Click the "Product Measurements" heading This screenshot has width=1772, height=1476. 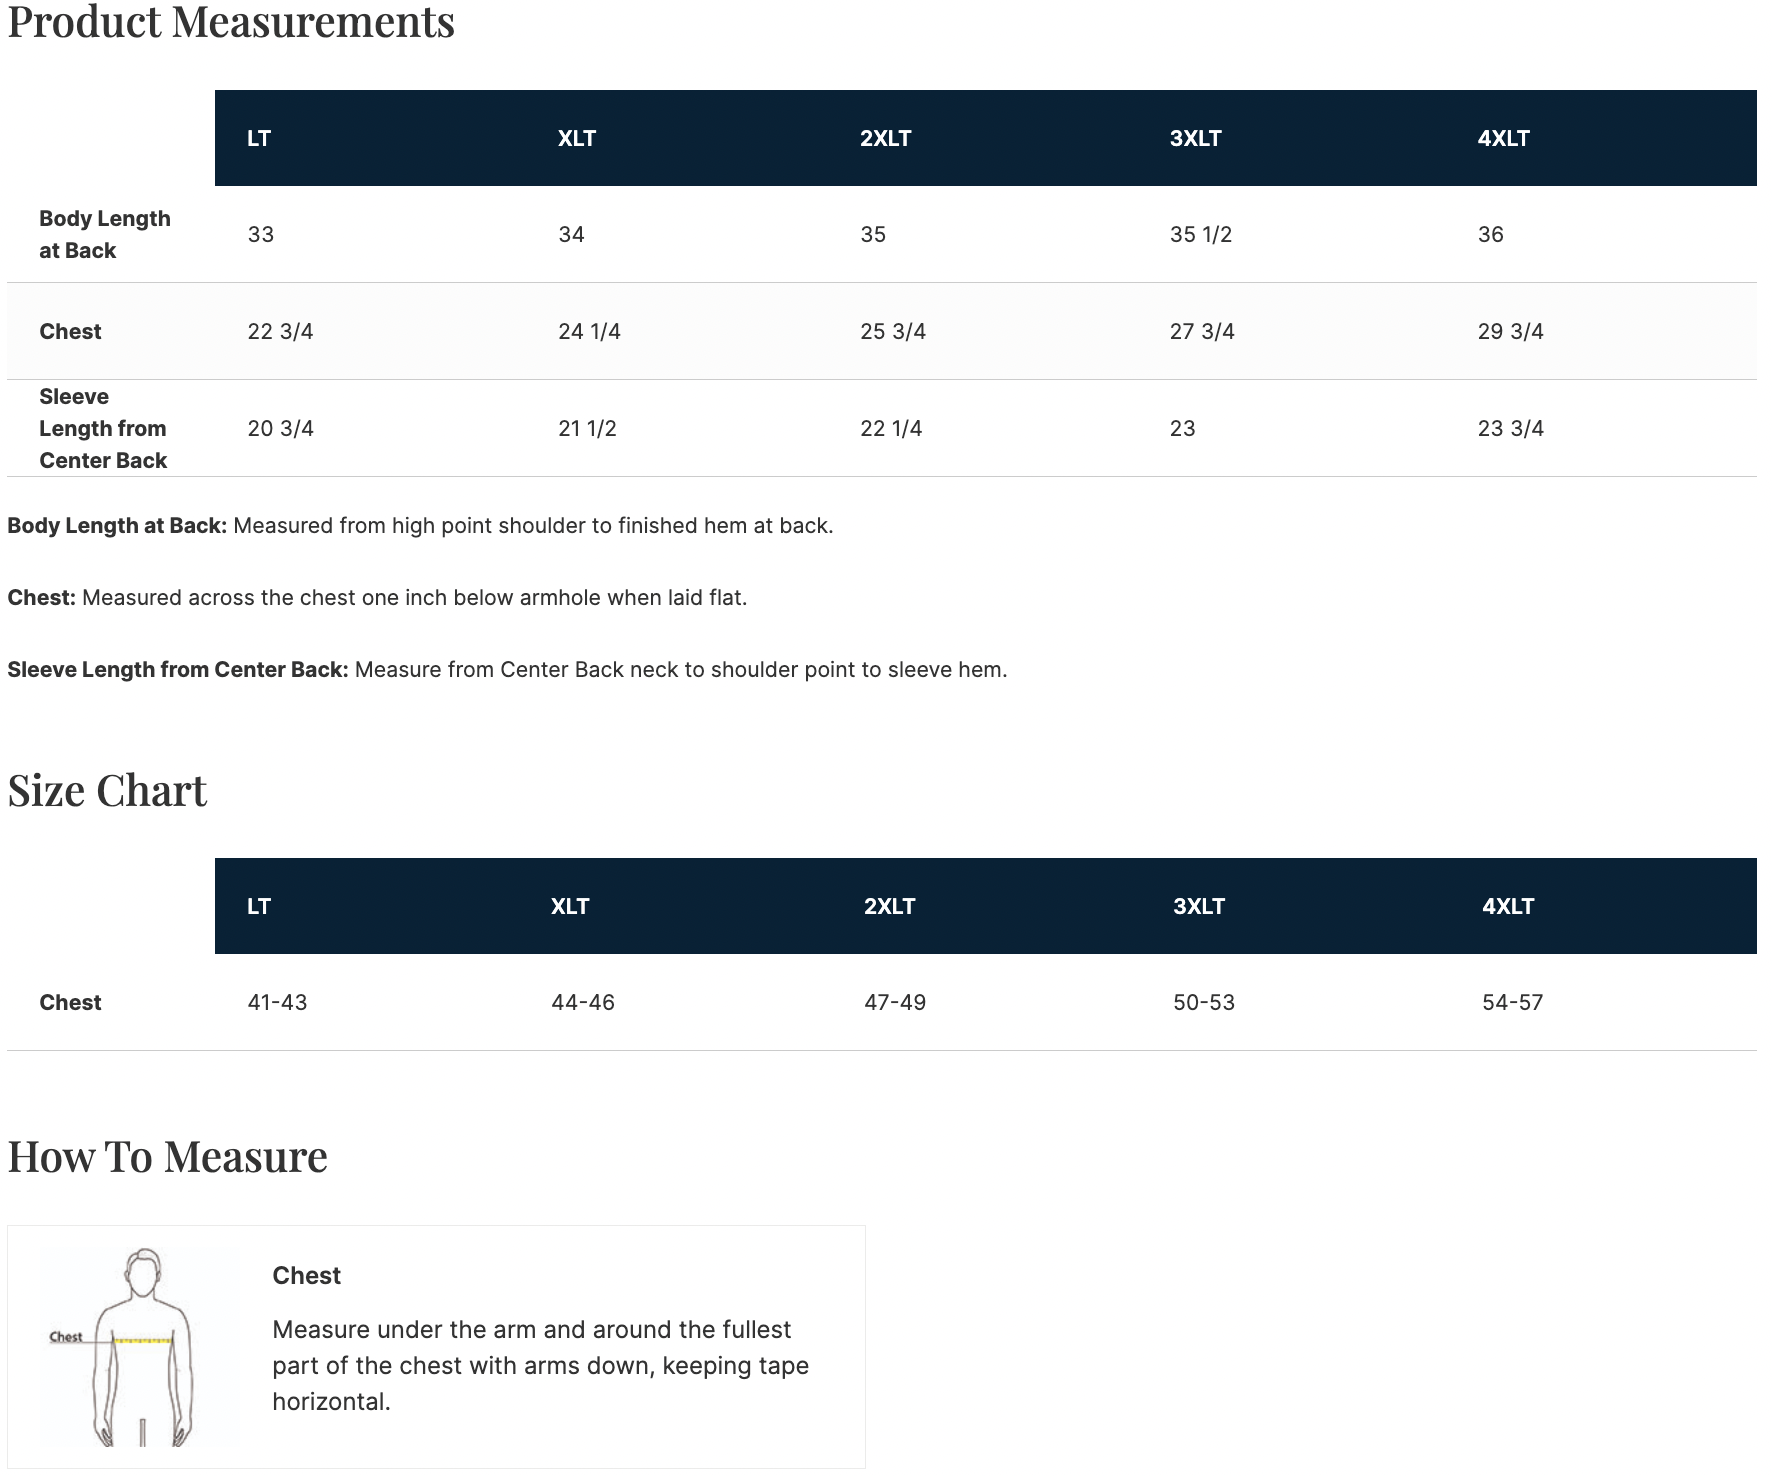click(x=231, y=22)
